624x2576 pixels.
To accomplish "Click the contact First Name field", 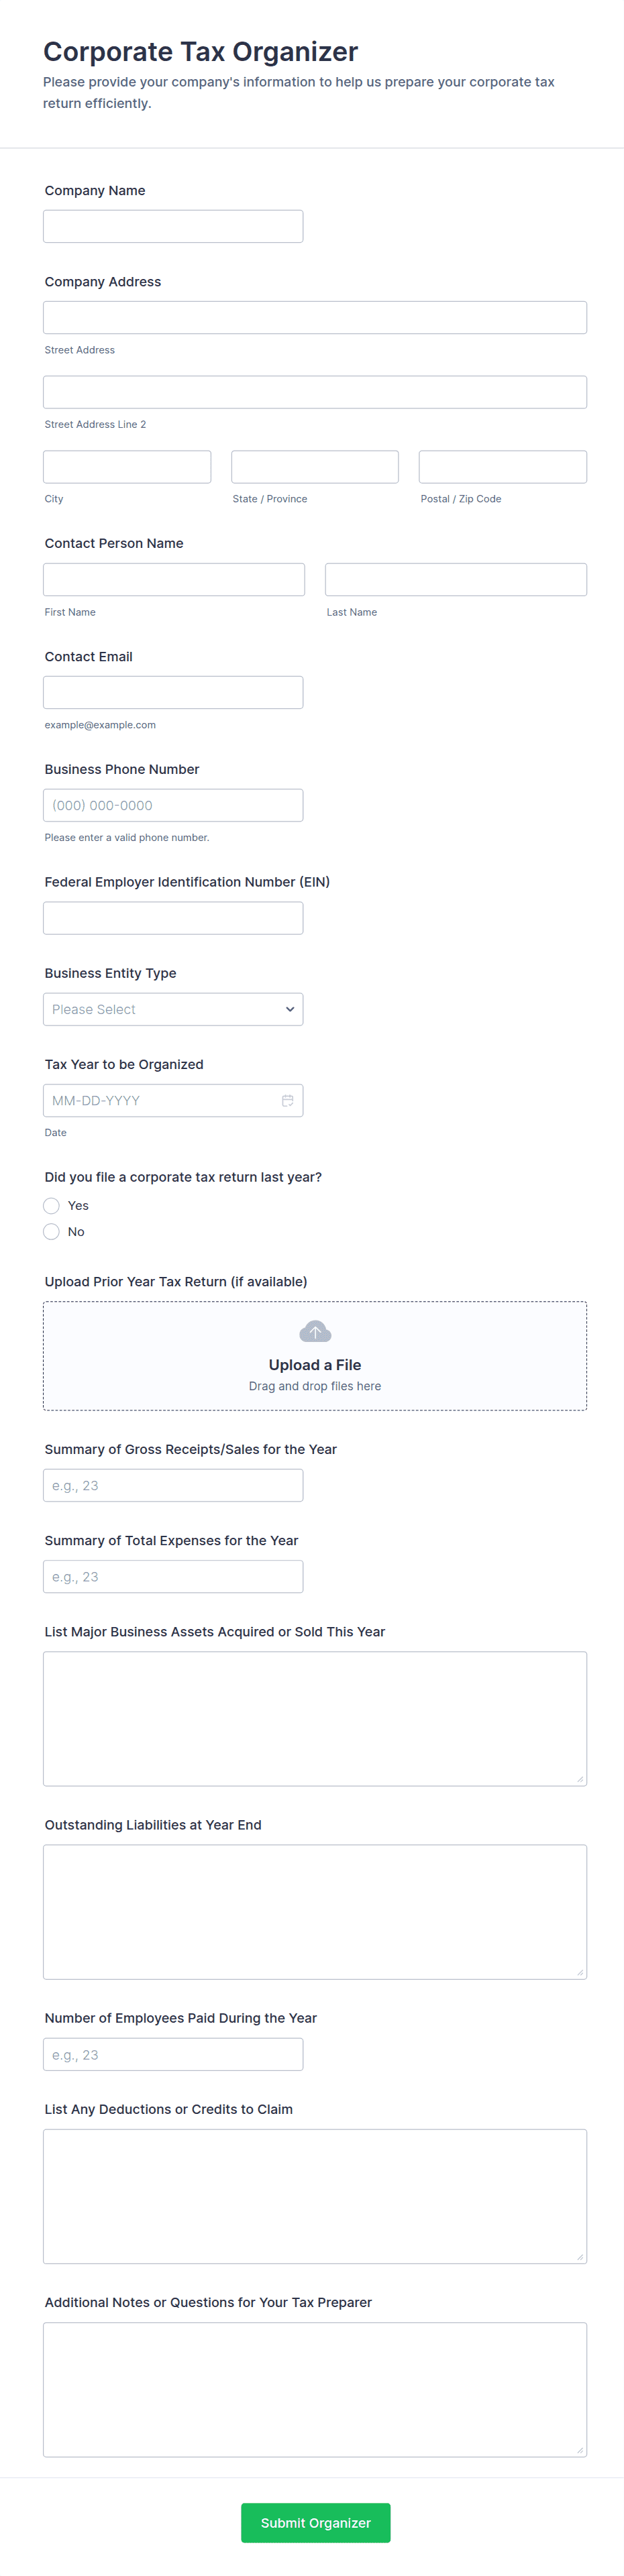I will point(174,579).
